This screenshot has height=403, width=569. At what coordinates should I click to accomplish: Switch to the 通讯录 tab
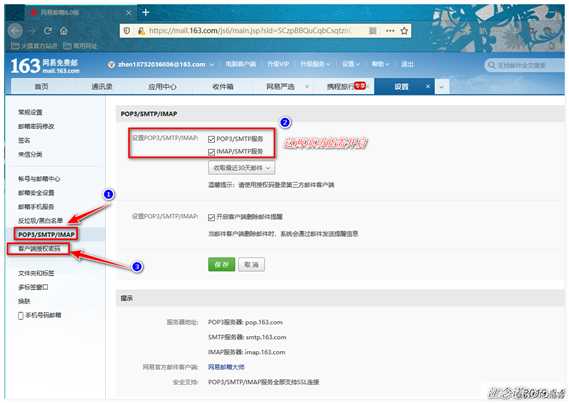[x=102, y=87]
